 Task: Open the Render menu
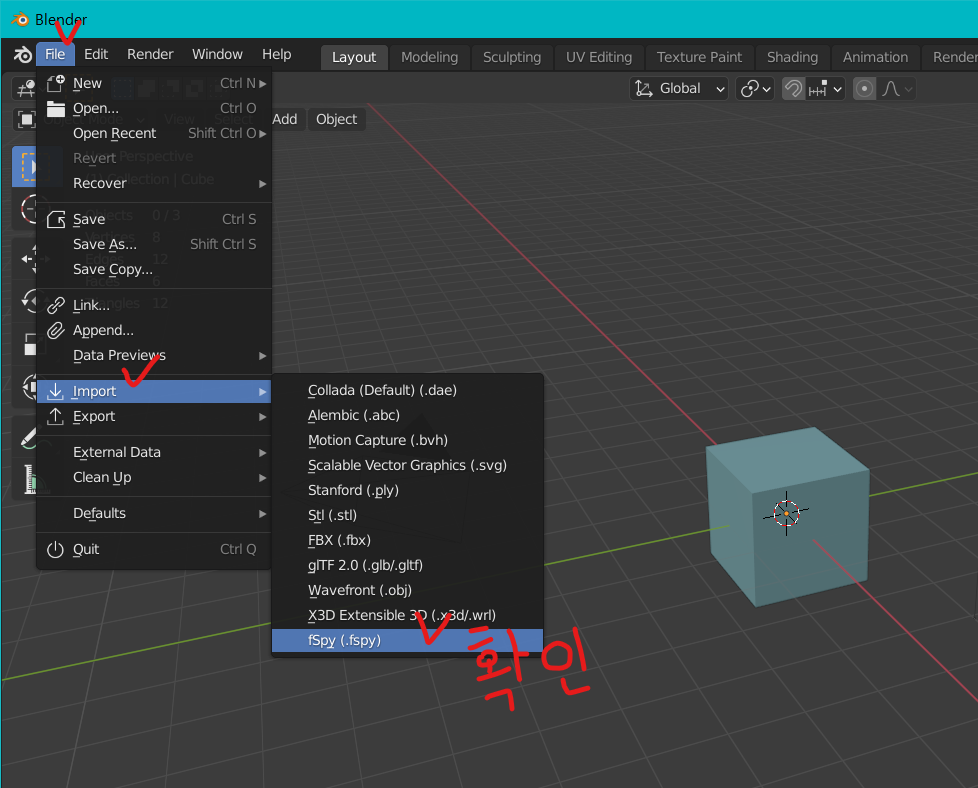[150, 54]
